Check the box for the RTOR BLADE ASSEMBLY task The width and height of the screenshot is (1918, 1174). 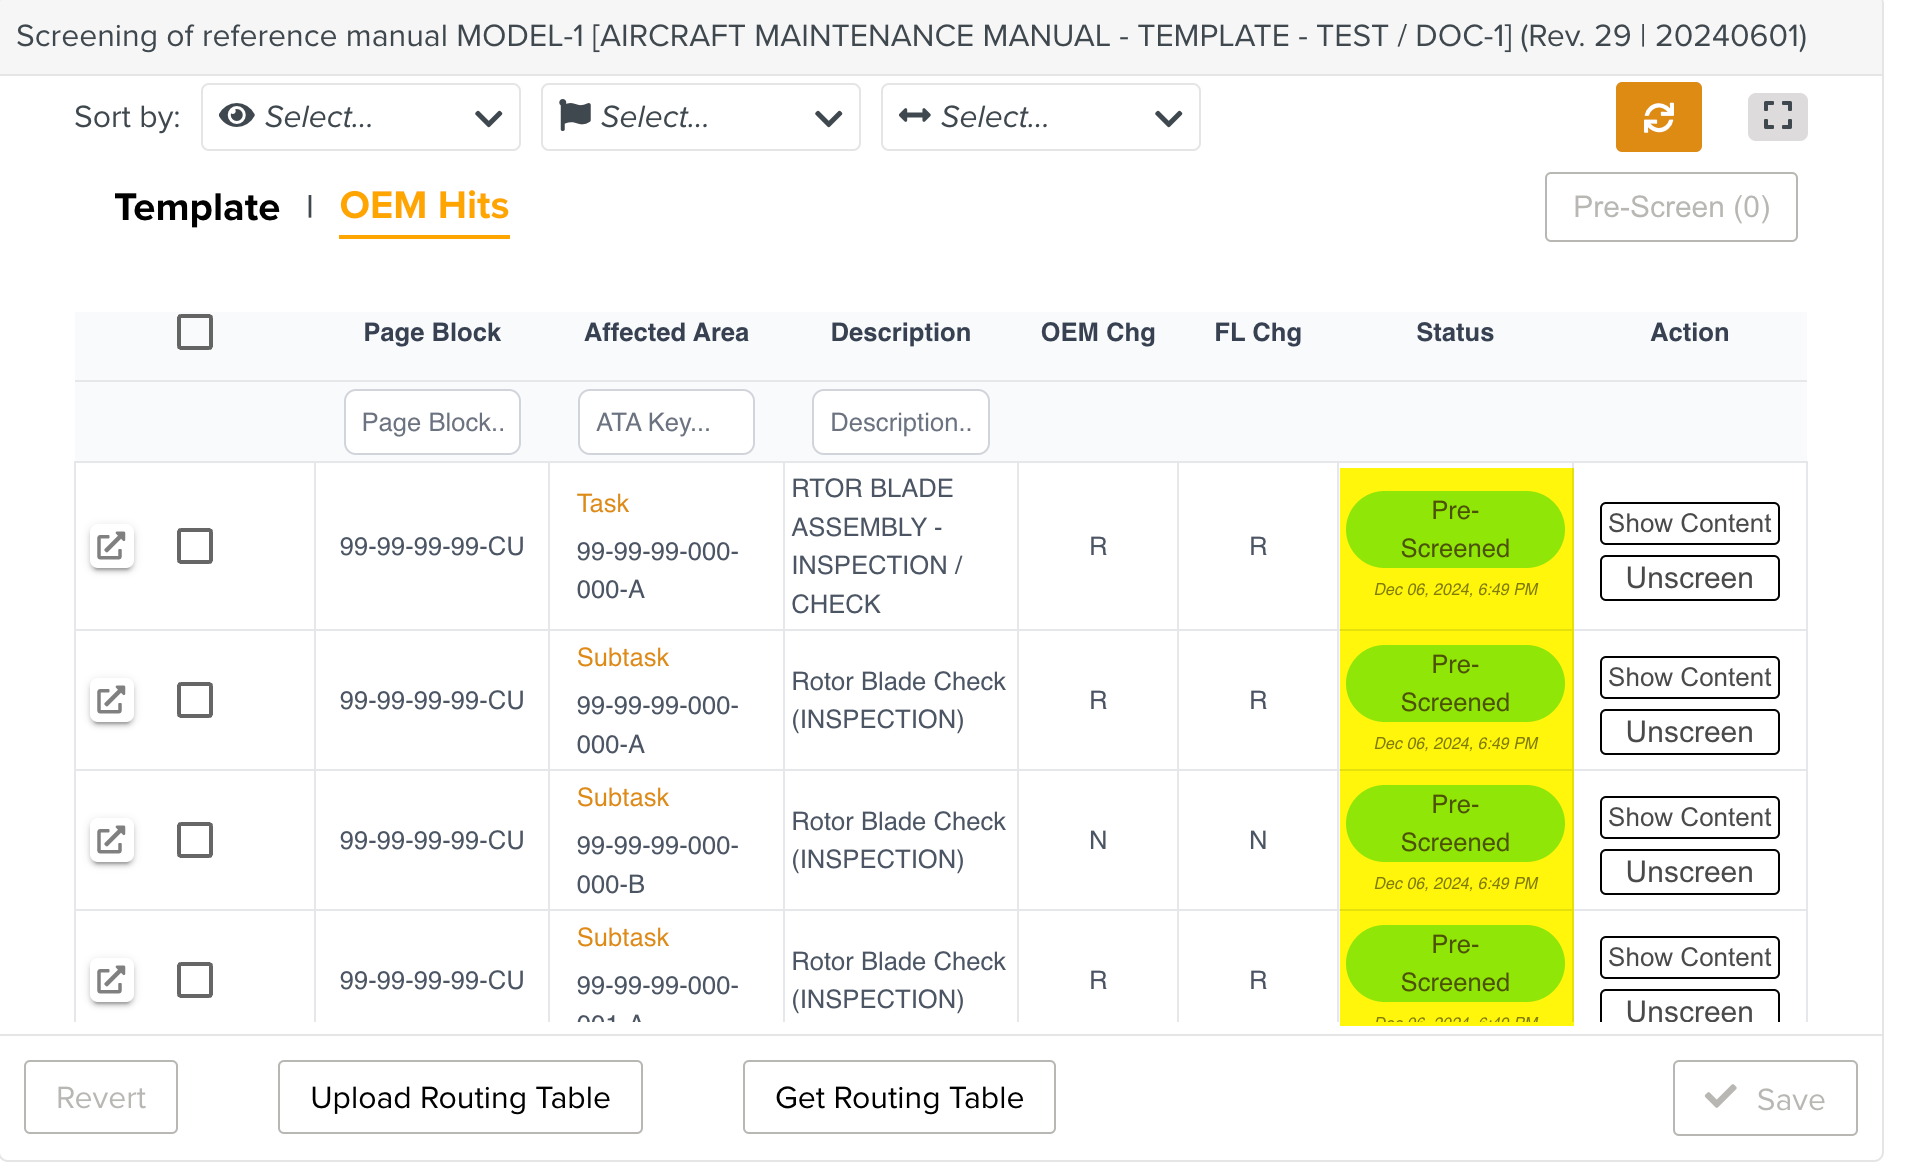pos(195,546)
